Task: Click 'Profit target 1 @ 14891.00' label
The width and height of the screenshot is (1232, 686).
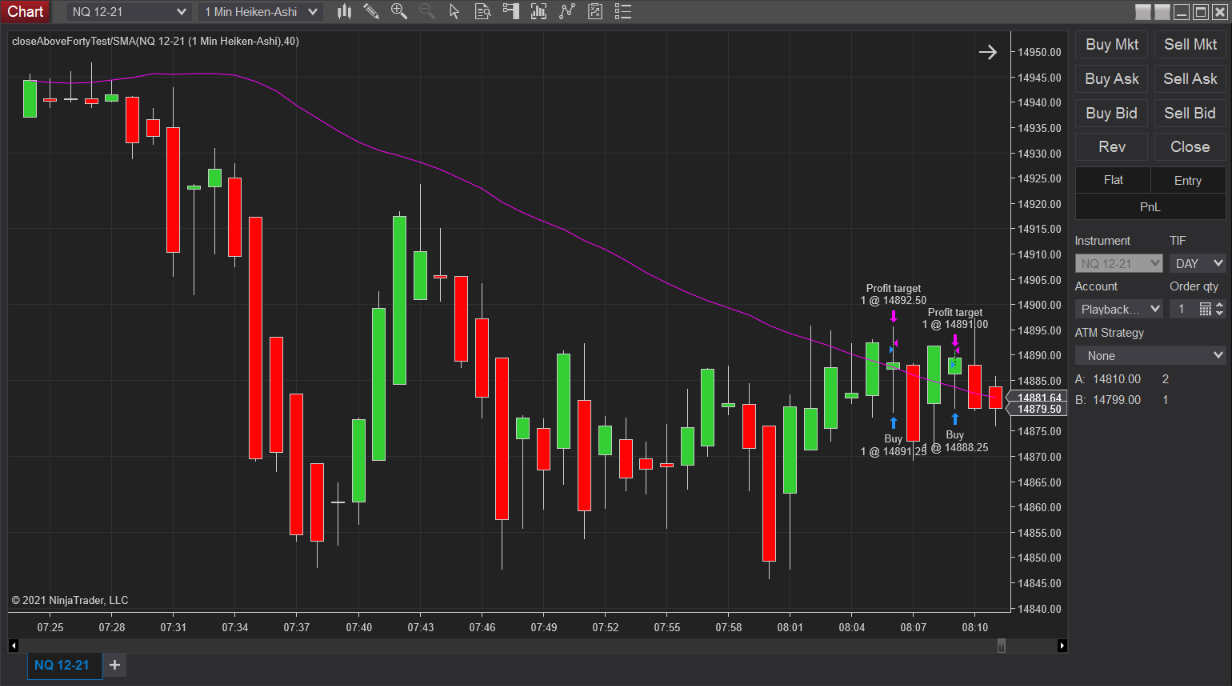Action: [955, 318]
